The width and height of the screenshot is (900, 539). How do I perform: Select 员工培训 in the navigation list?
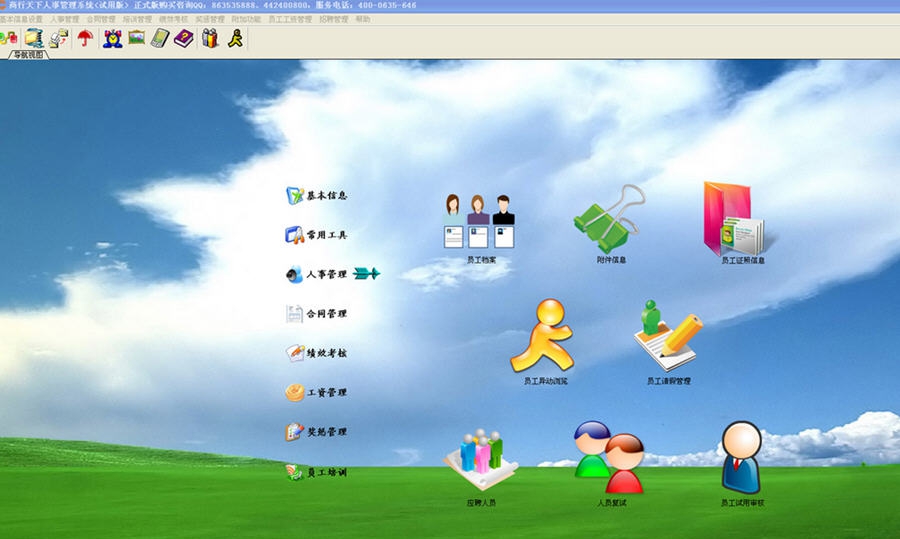coord(317,472)
